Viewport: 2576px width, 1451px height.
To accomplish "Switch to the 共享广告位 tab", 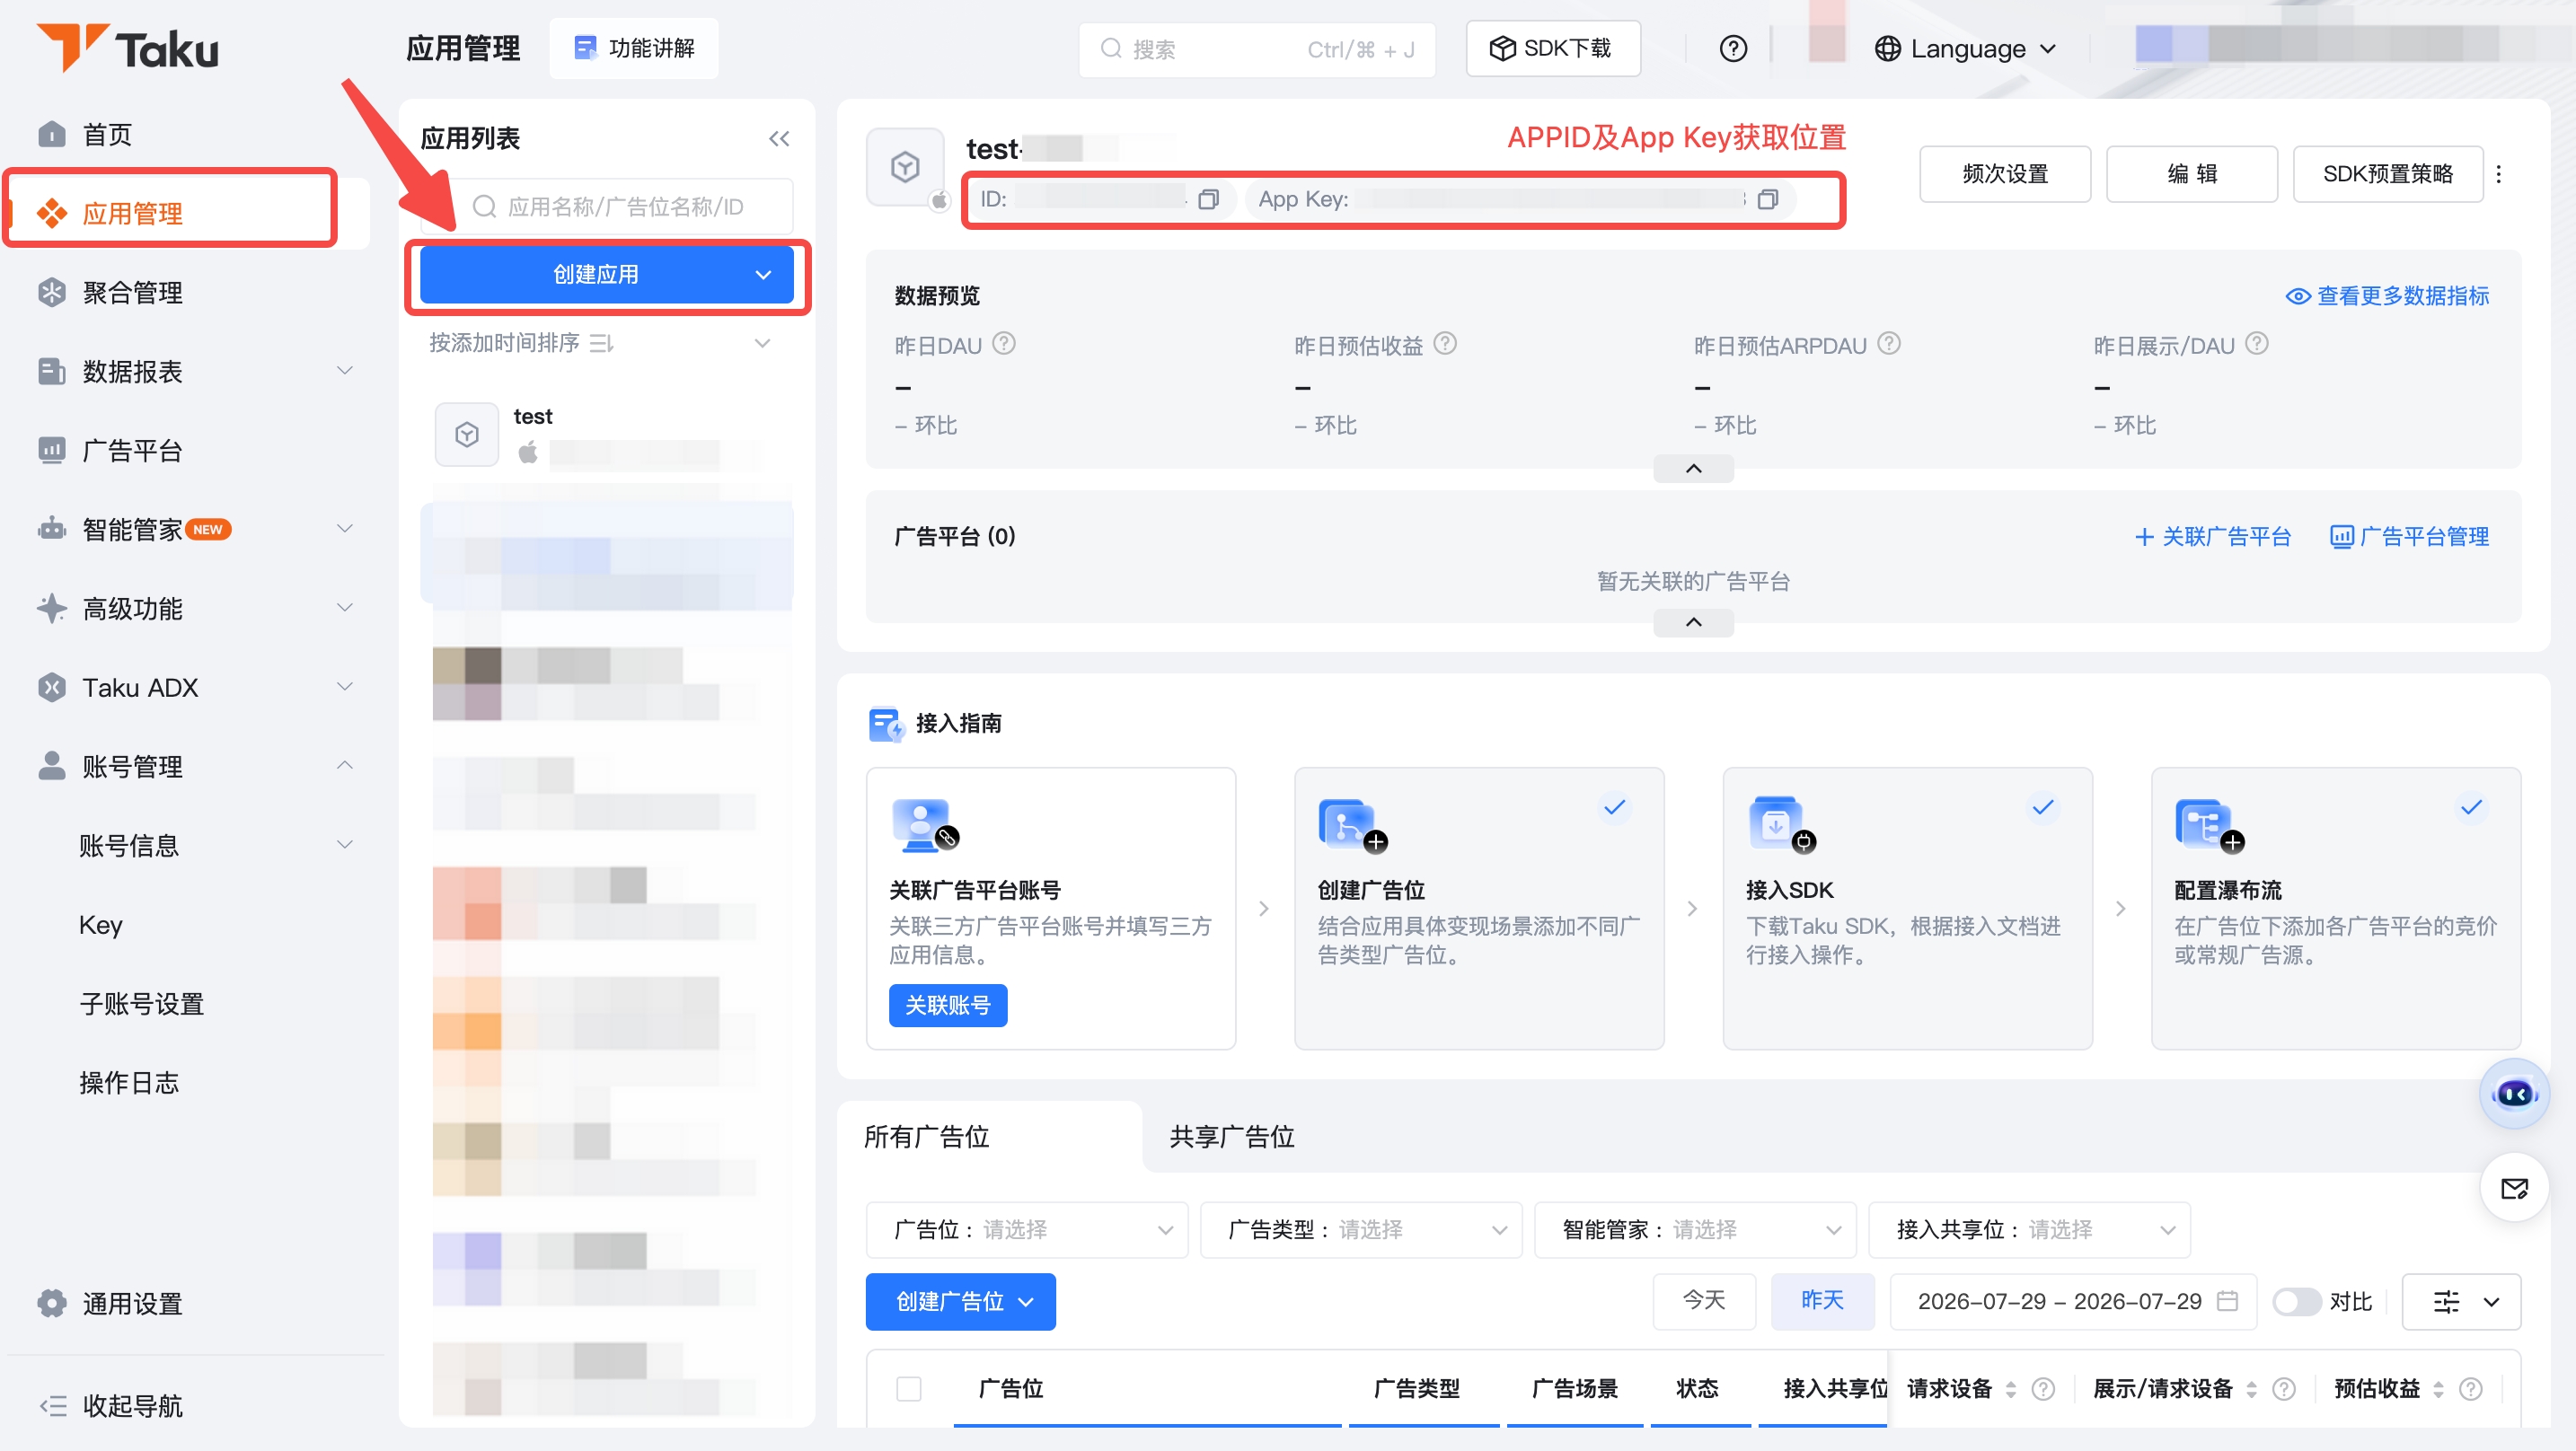I will coord(1232,1137).
